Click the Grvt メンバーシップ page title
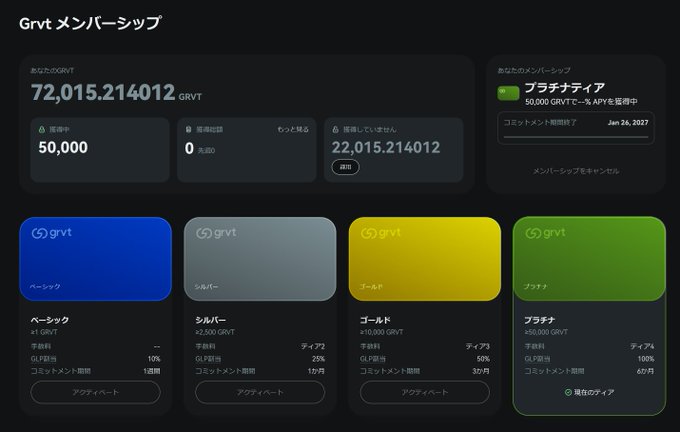Screen dimensions: 680x432 (x=90, y=23)
